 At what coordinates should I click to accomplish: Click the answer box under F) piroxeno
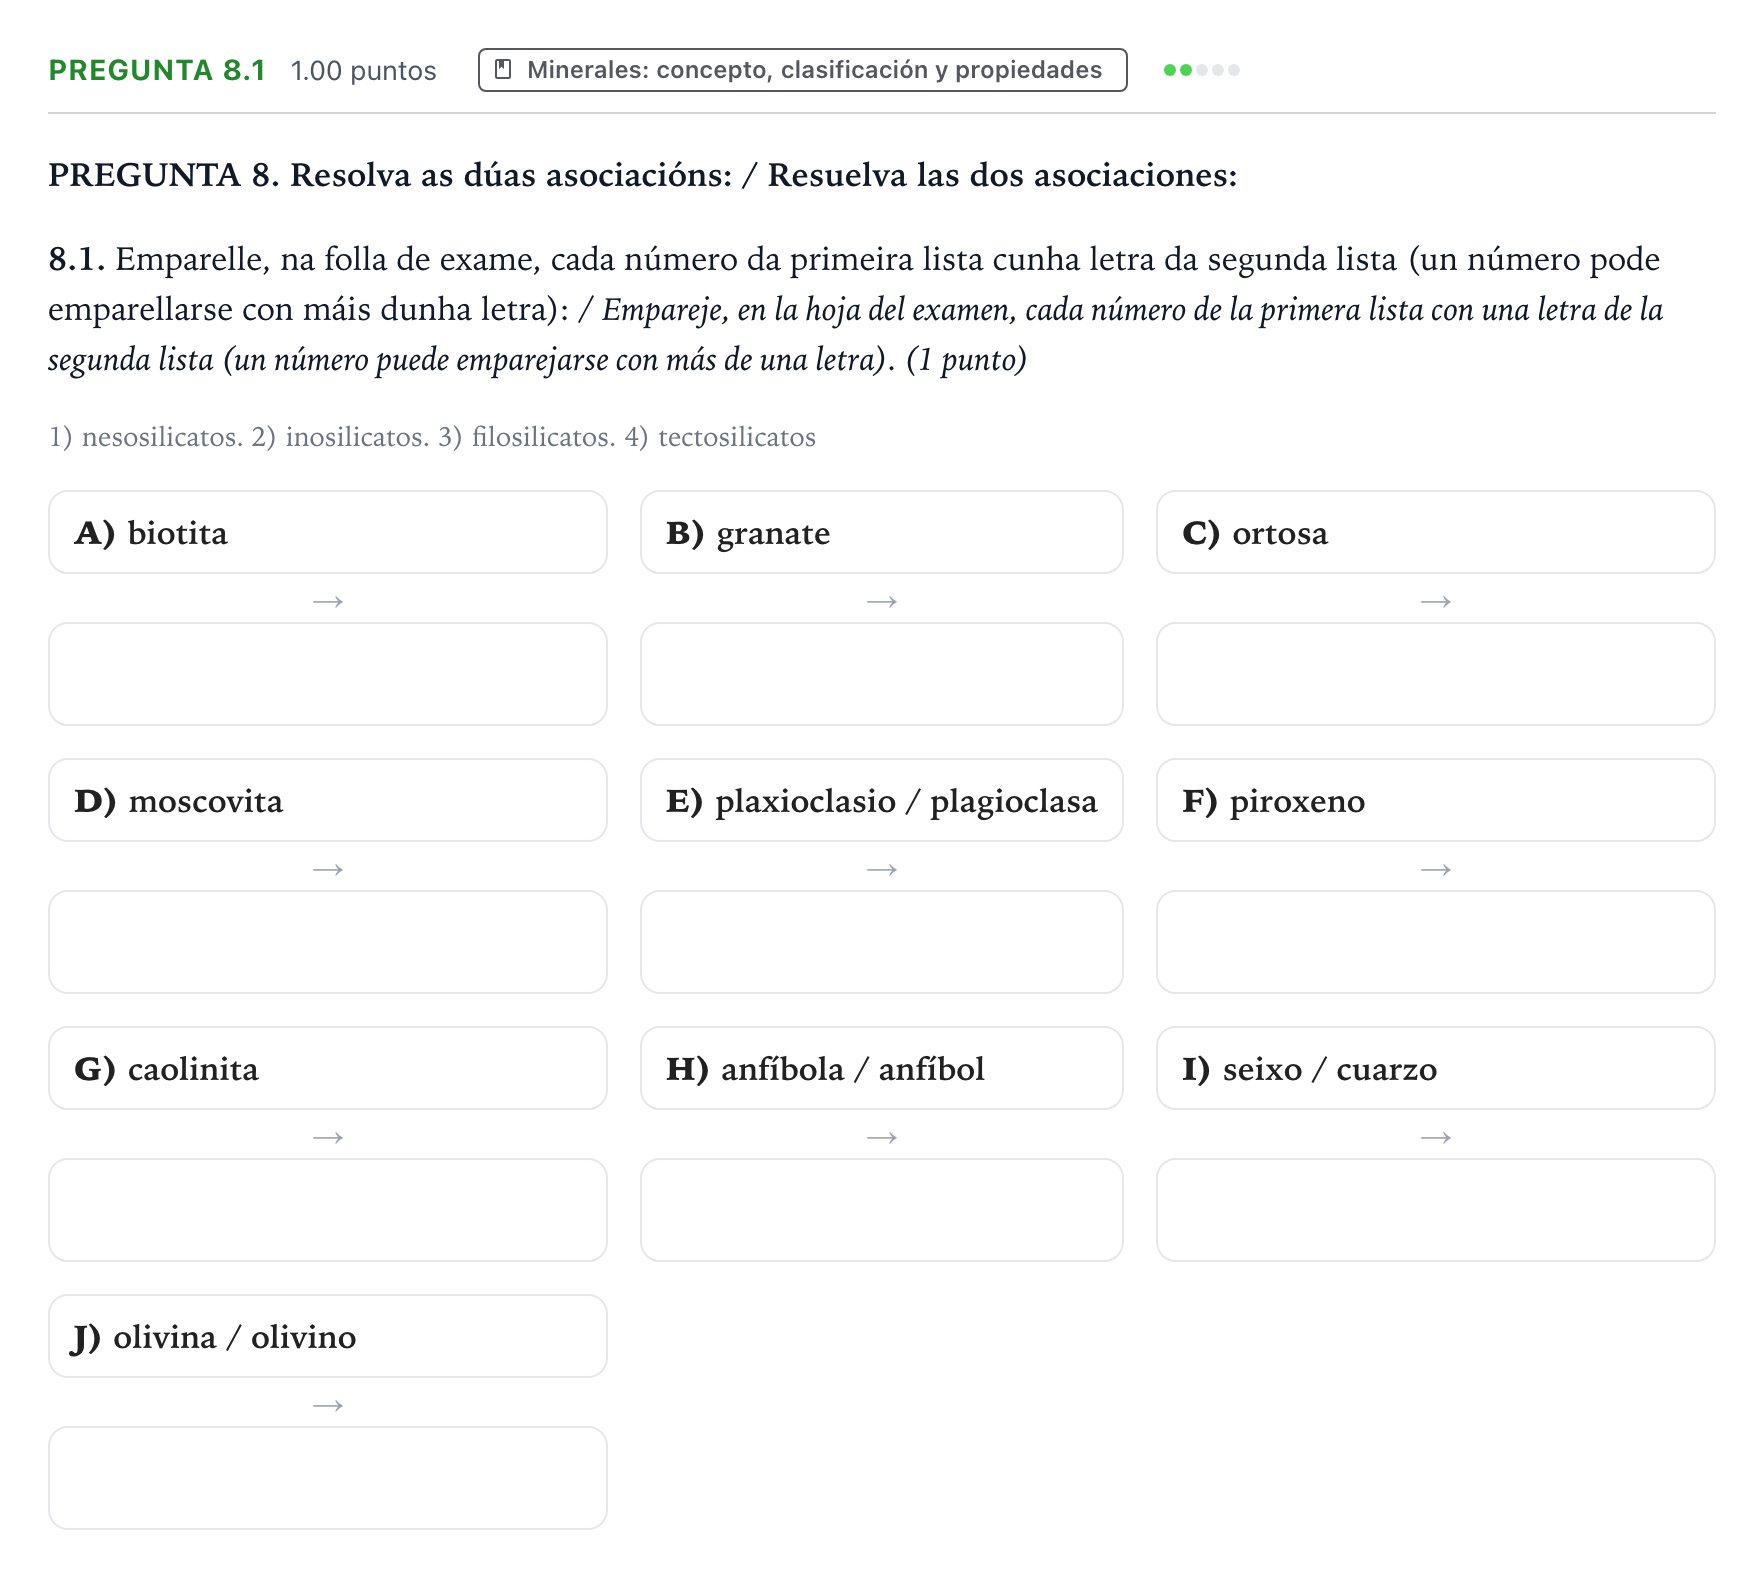point(1435,942)
